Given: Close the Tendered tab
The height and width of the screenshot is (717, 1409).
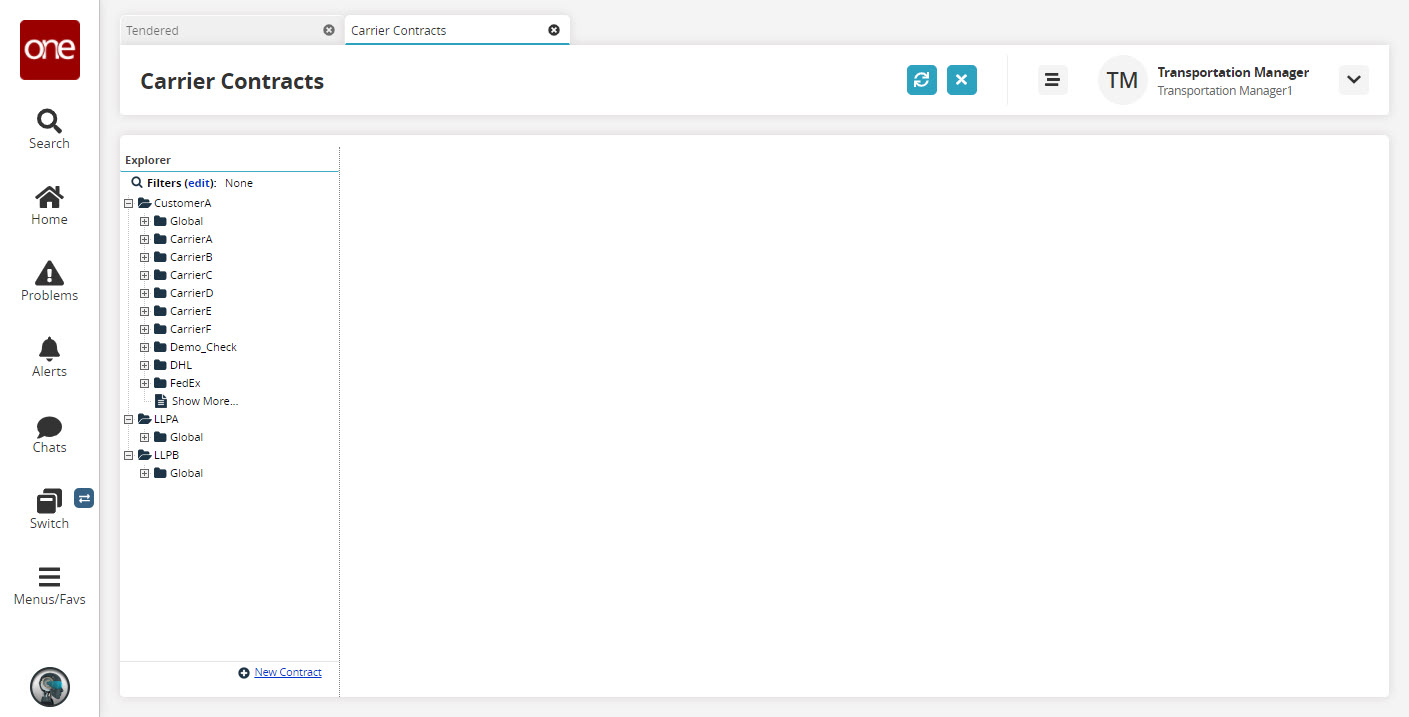Looking at the screenshot, I should coord(329,30).
